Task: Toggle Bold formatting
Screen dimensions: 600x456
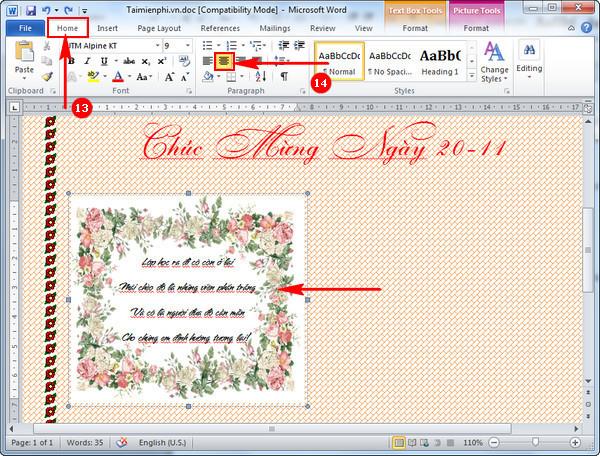Action: click(71, 61)
